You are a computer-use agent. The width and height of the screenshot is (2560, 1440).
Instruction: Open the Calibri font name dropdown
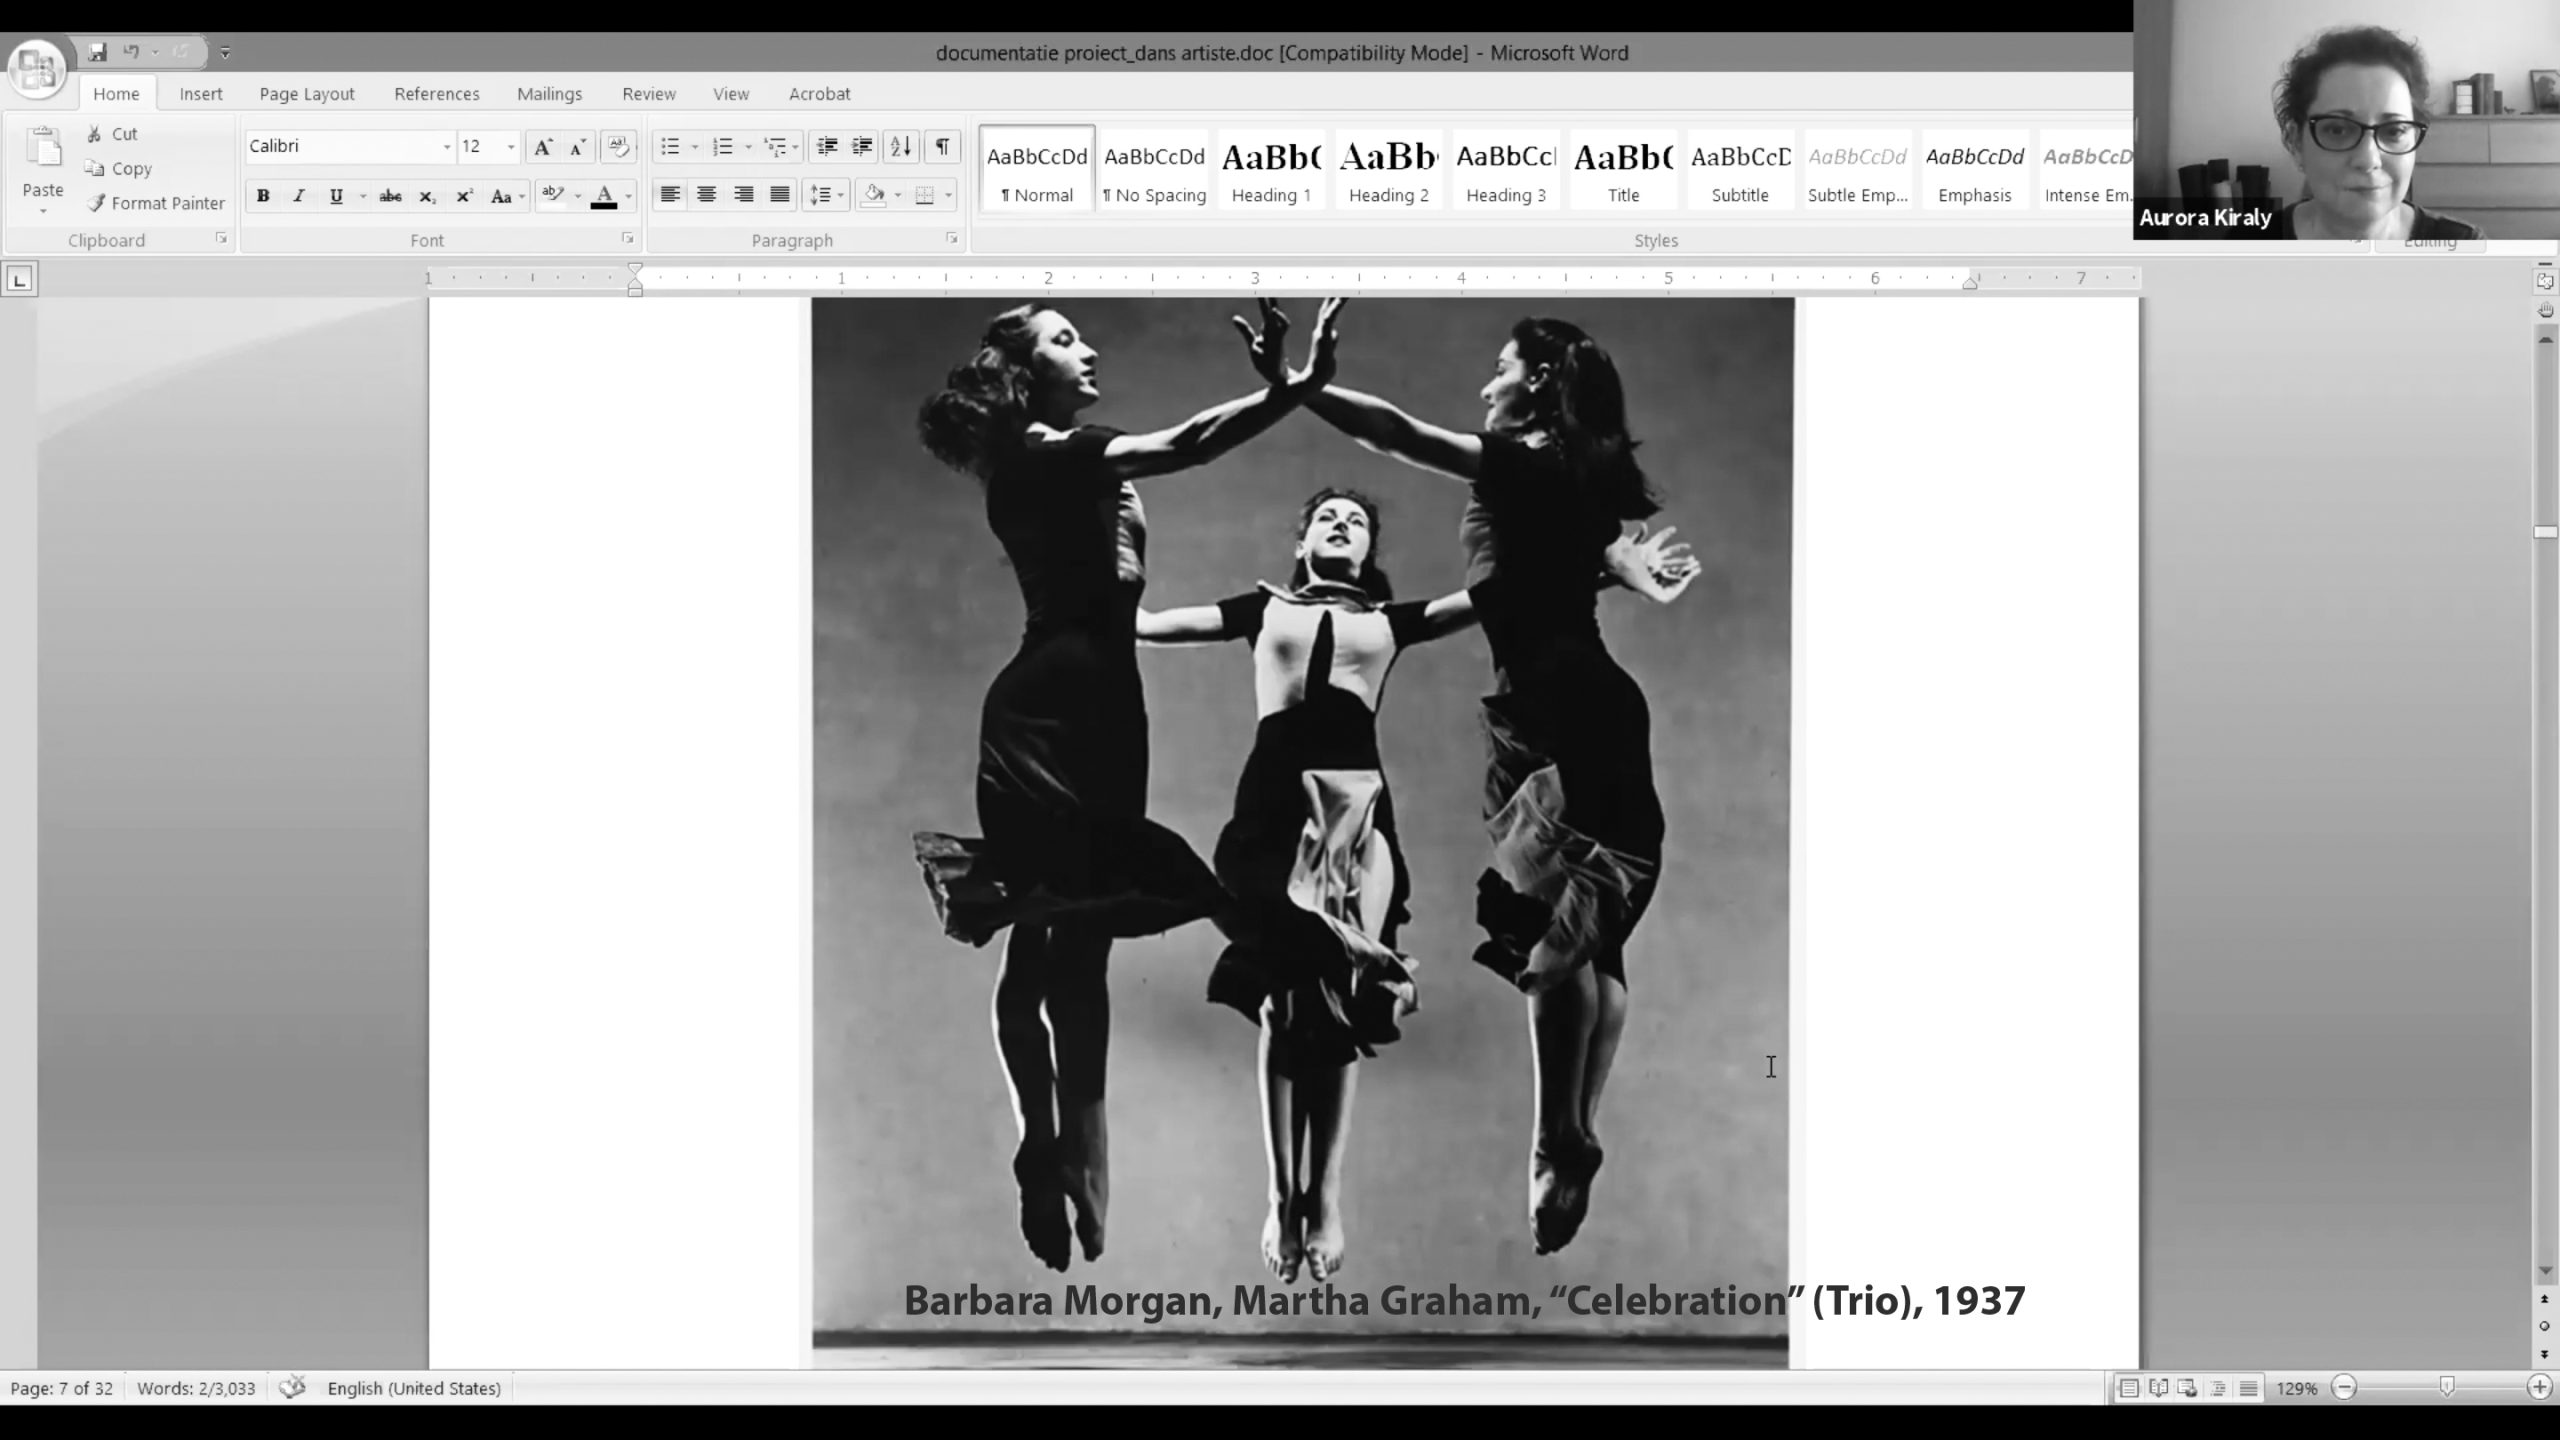(x=447, y=147)
